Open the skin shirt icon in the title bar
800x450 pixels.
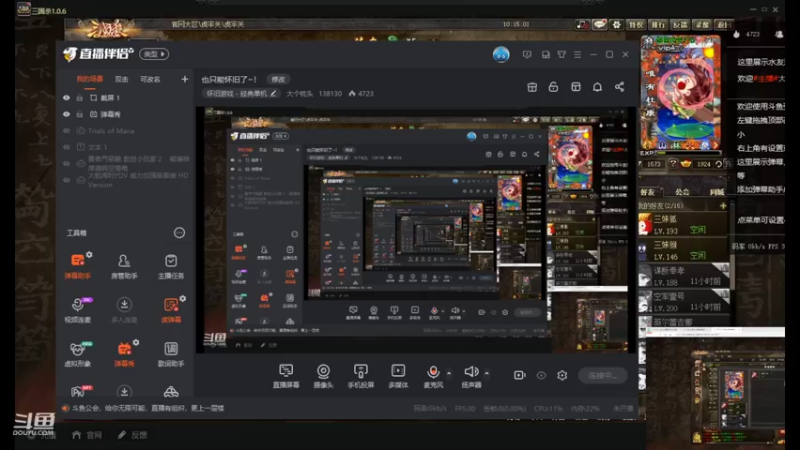[562, 54]
